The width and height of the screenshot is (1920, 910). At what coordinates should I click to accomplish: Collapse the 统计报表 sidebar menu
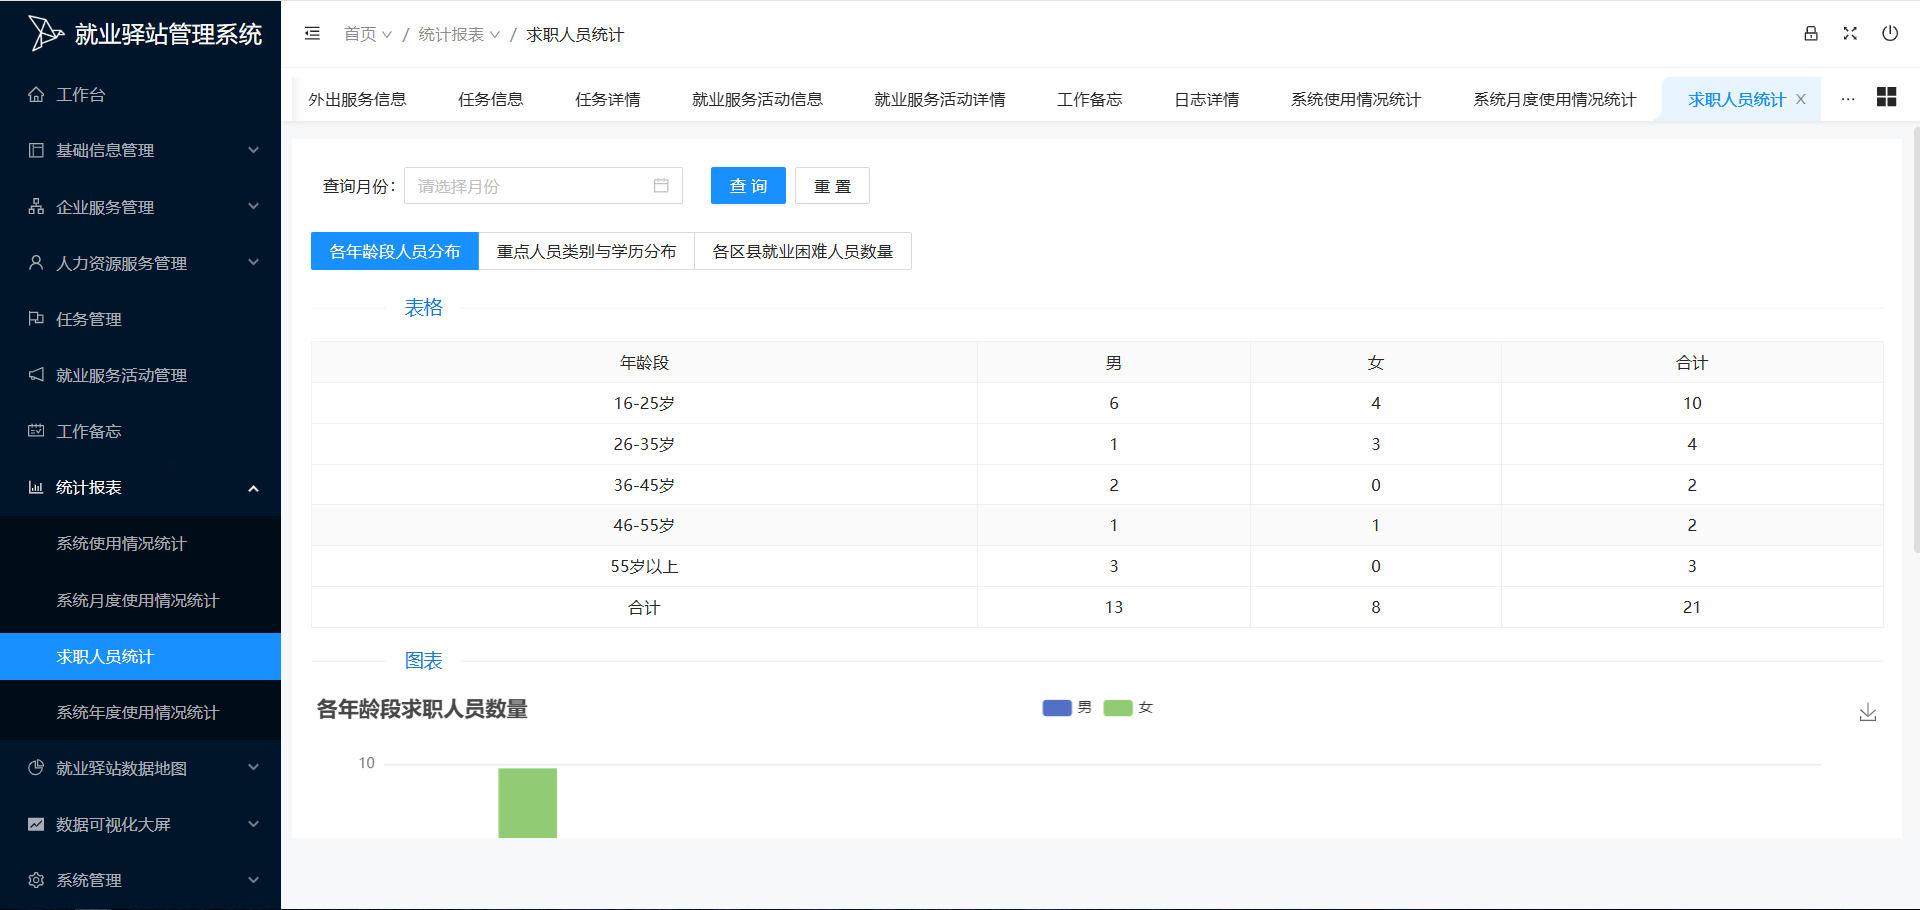tap(140, 487)
